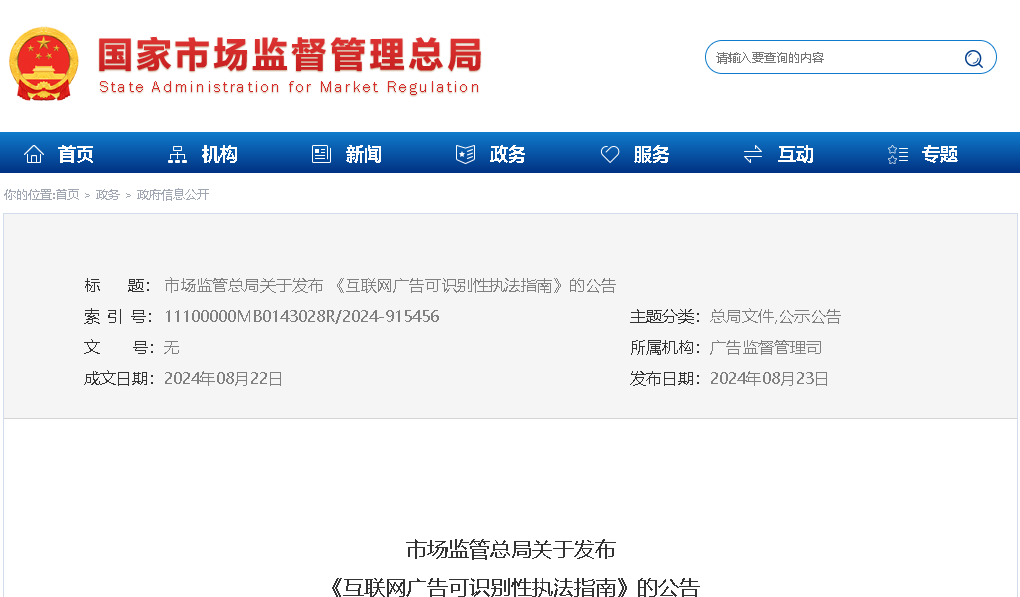Click the 主题分类 field label
Viewport: 1020px width, 597px height.
pyautogui.click(x=665, y=317)
